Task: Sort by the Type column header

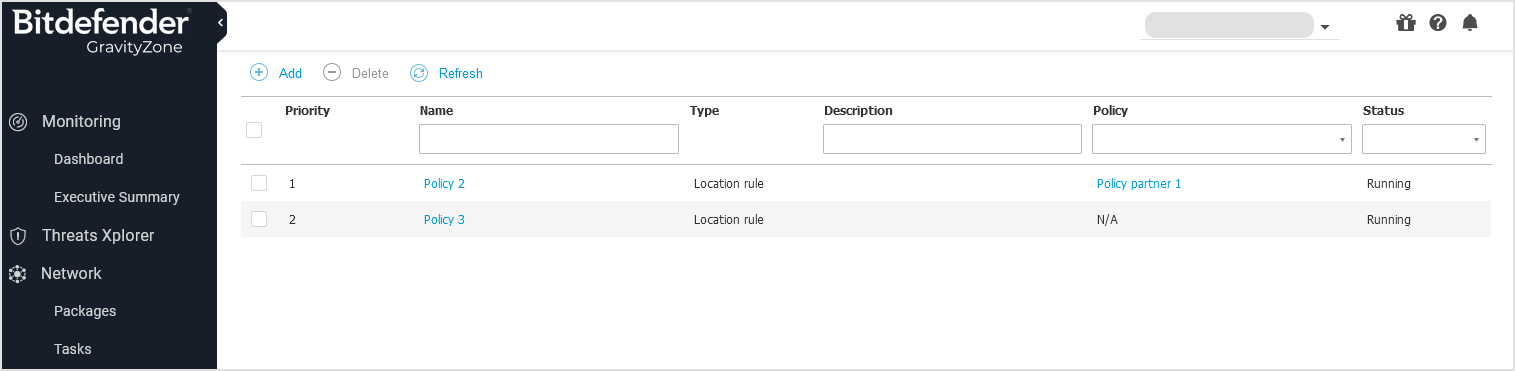Action: [x=704, y=111]
